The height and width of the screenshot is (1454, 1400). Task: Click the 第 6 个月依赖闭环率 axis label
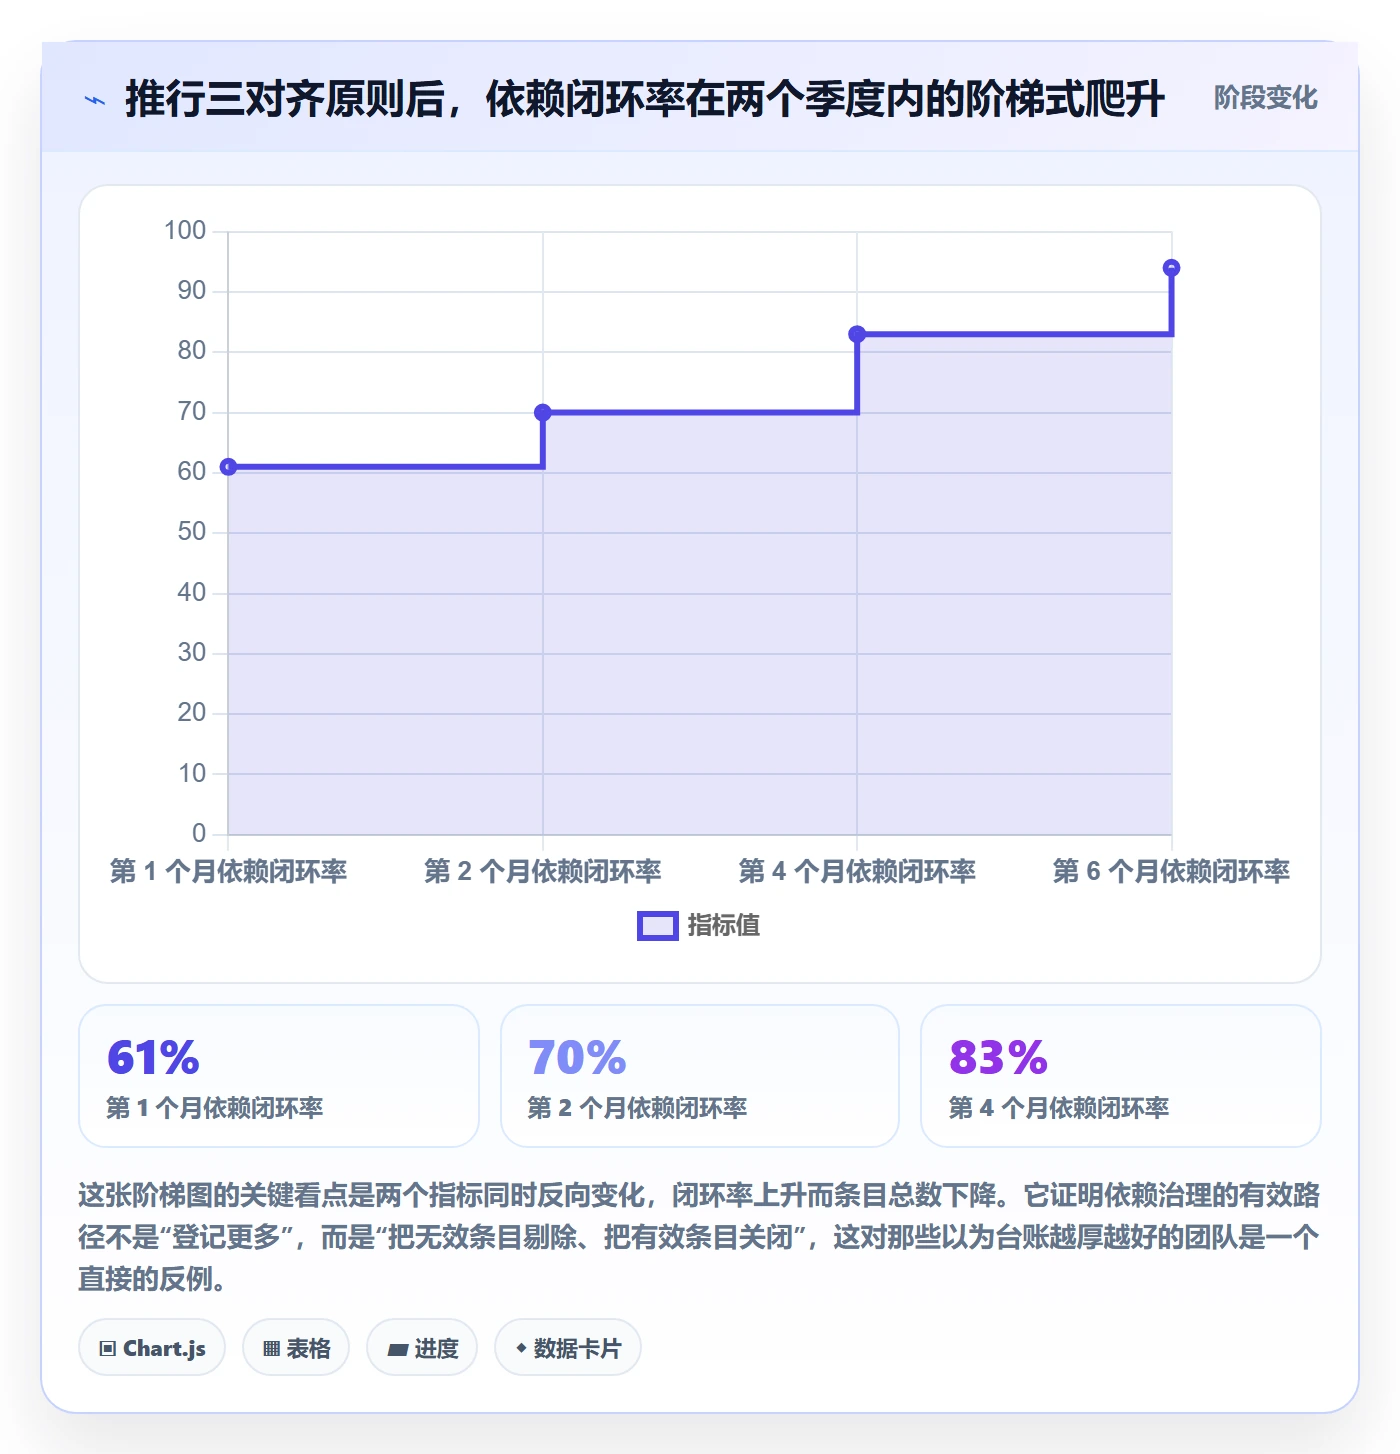(x=1171, y=871)
